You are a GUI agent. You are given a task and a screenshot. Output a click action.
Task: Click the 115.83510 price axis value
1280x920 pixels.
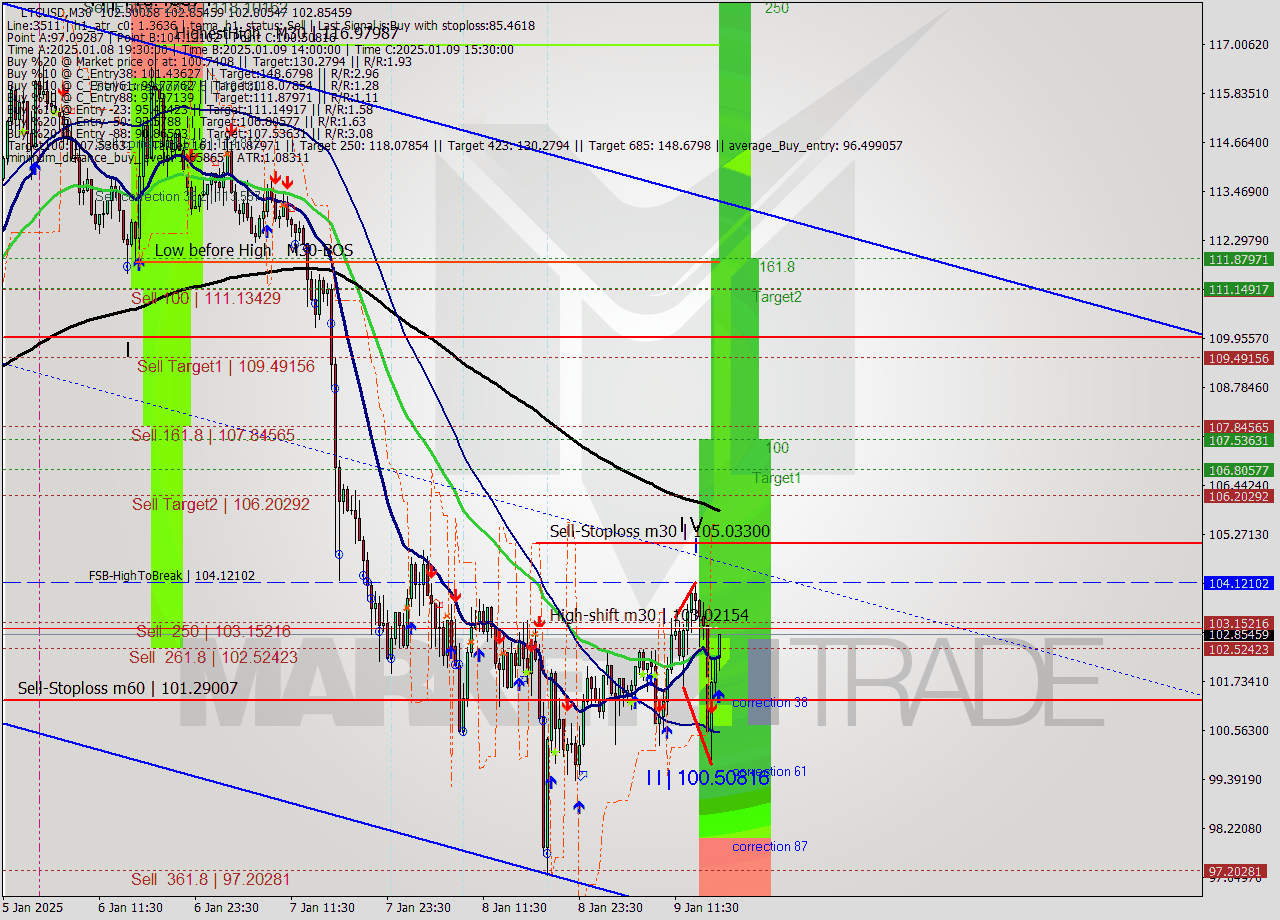point(1239,94)
